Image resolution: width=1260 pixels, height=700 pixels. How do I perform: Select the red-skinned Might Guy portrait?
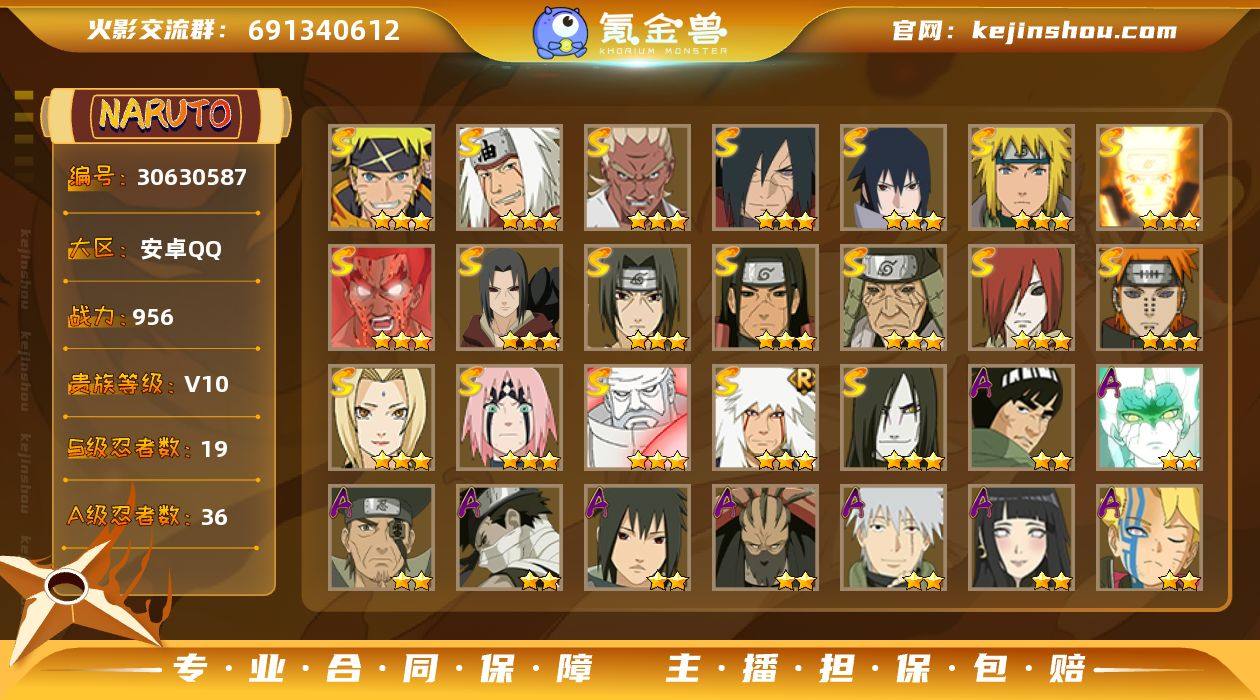point(381,298)
